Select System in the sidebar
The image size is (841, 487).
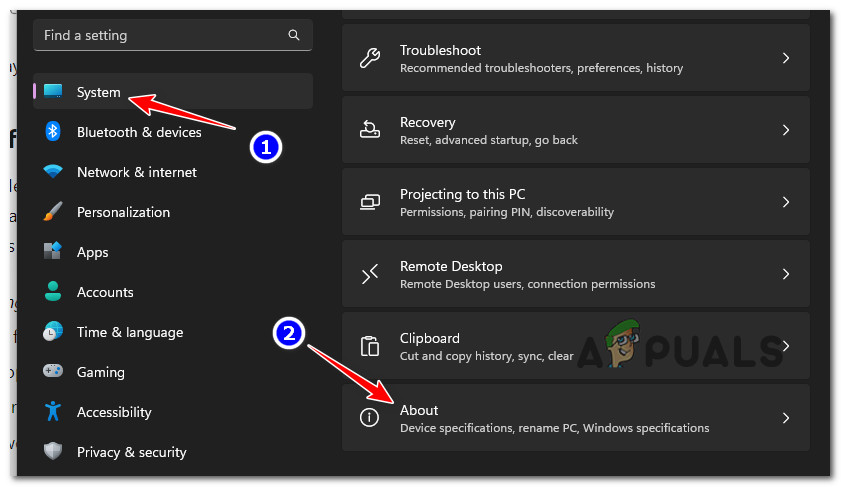click(x=98, y=92)
